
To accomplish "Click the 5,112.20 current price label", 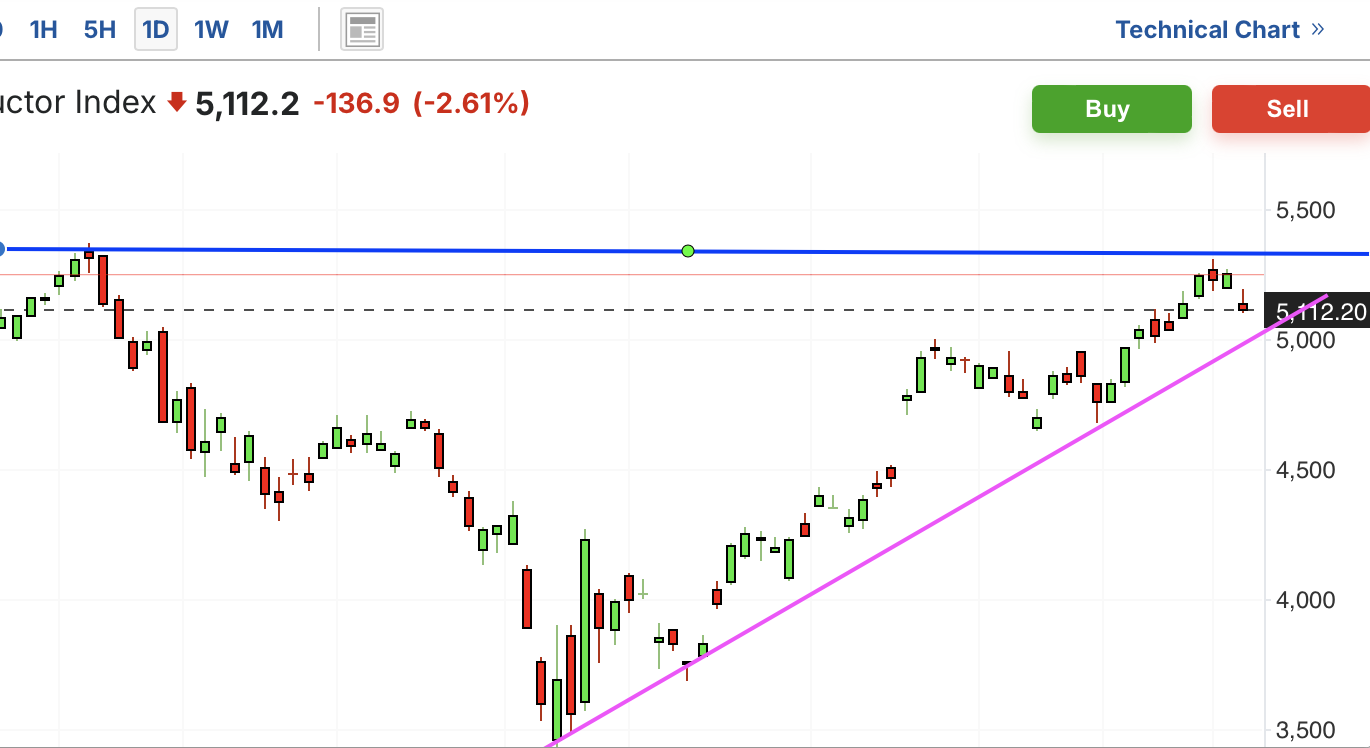I will [x=1320, y=312].
